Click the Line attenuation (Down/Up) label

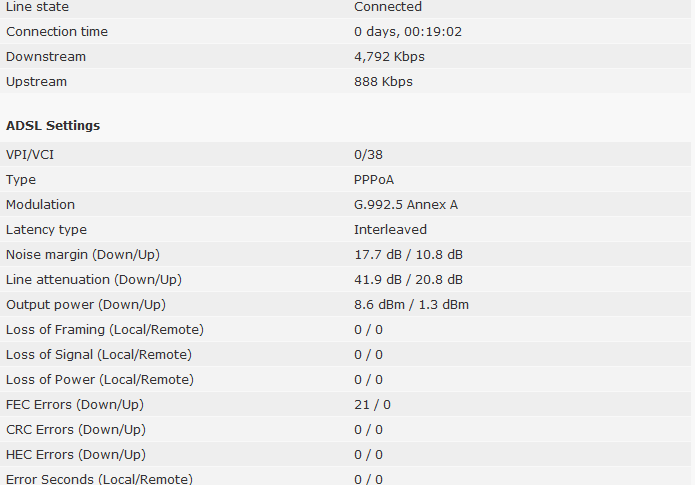(94, 280)
